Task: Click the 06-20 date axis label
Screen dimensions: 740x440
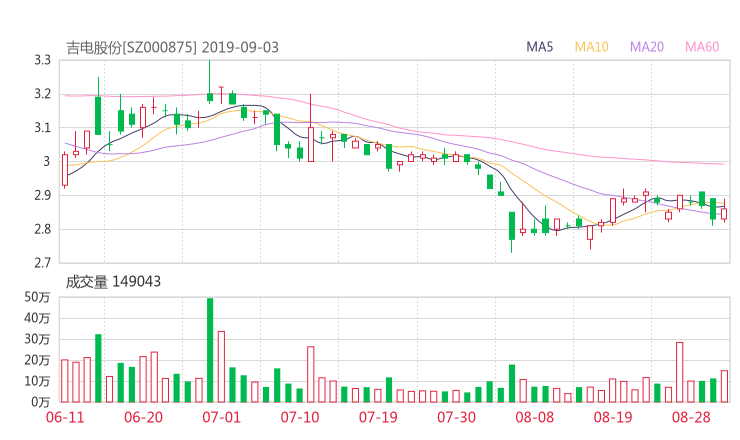Action: [143, 416]
